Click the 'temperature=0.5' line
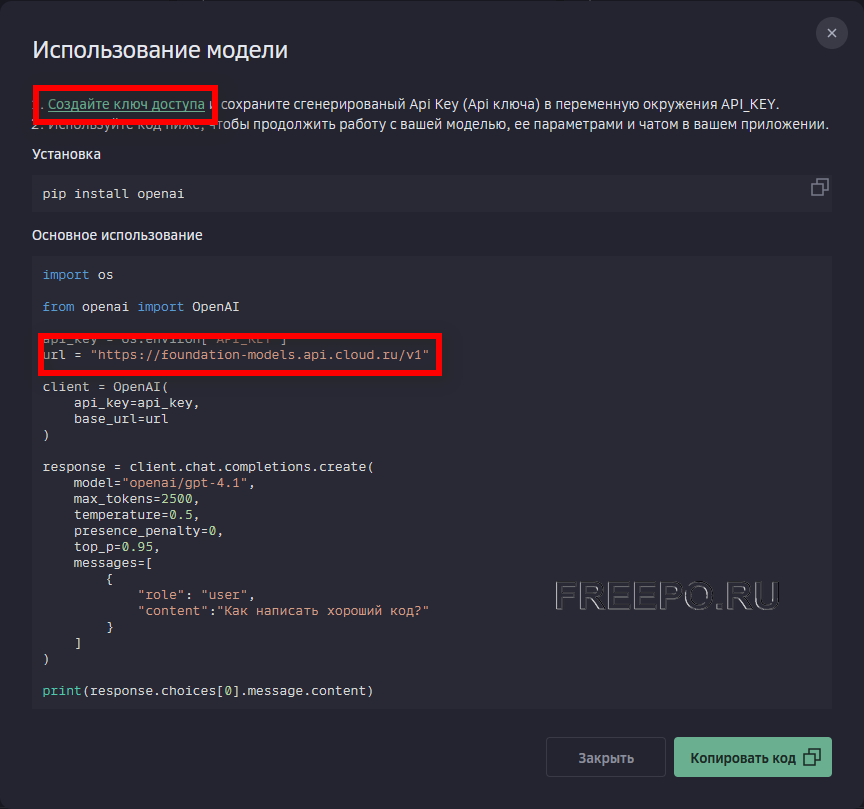This screenshot has height=809, width=864. [x=137, y=515]
